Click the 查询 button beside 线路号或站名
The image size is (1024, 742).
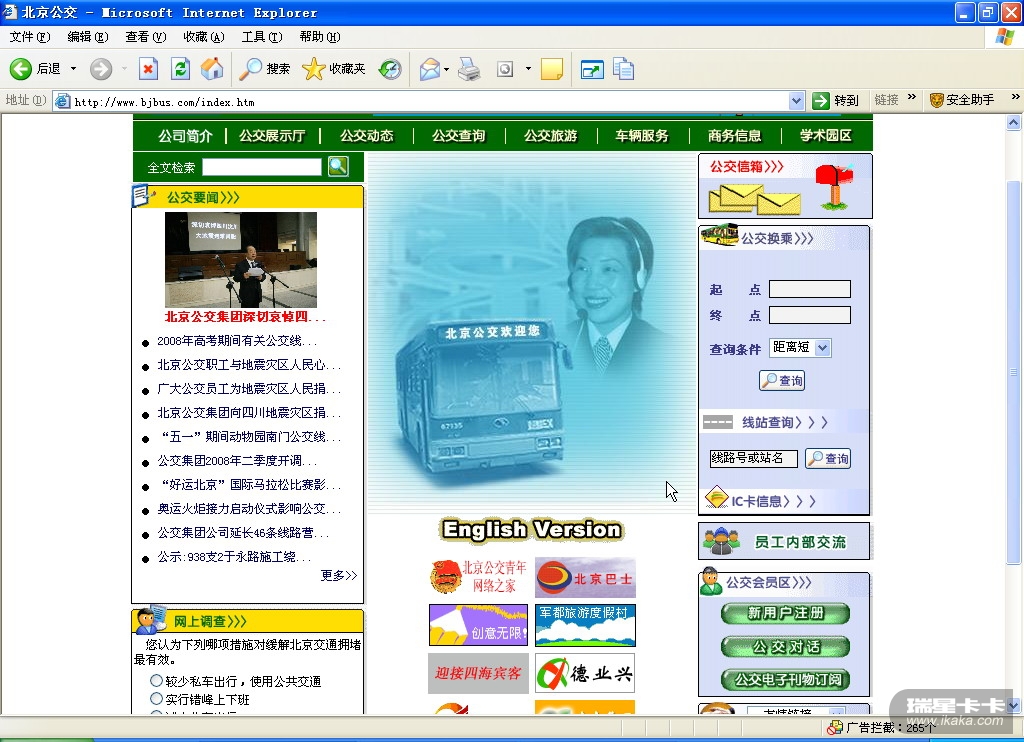pos(828,459)
